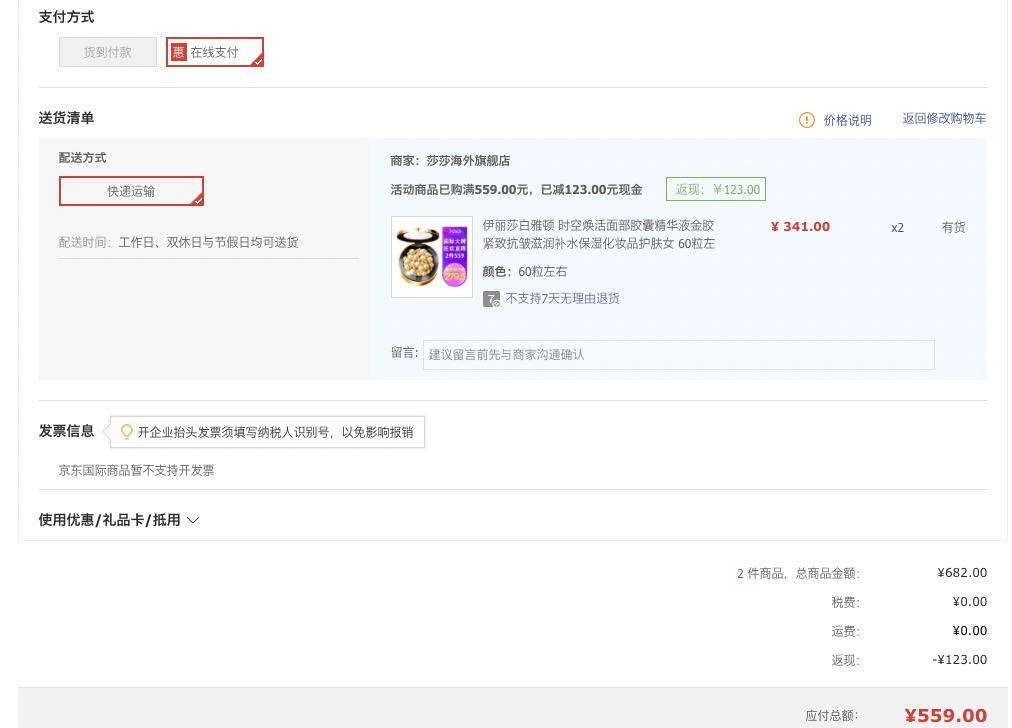This screenshot has height=728, width=1012.
Task: Click total goods amount ¥682.00
Action: point(962,572)
